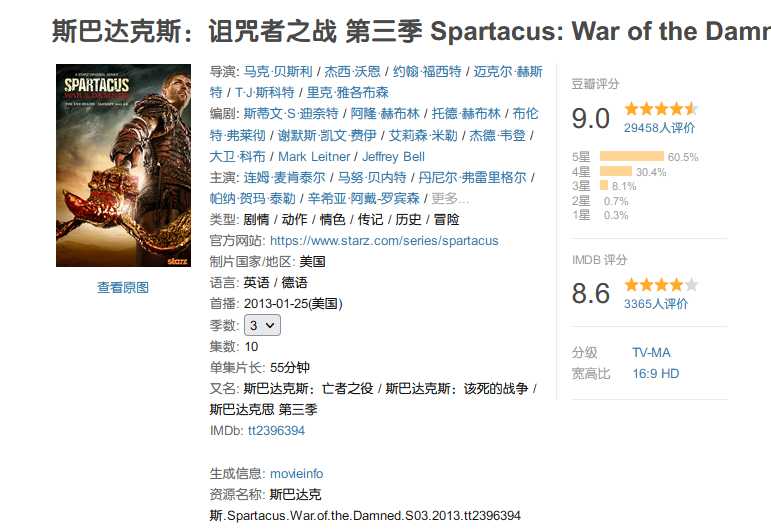This screenshot has width=771, height=530.
Task: Click the IMDB four-star rating icons
Action: click(661, 285)
